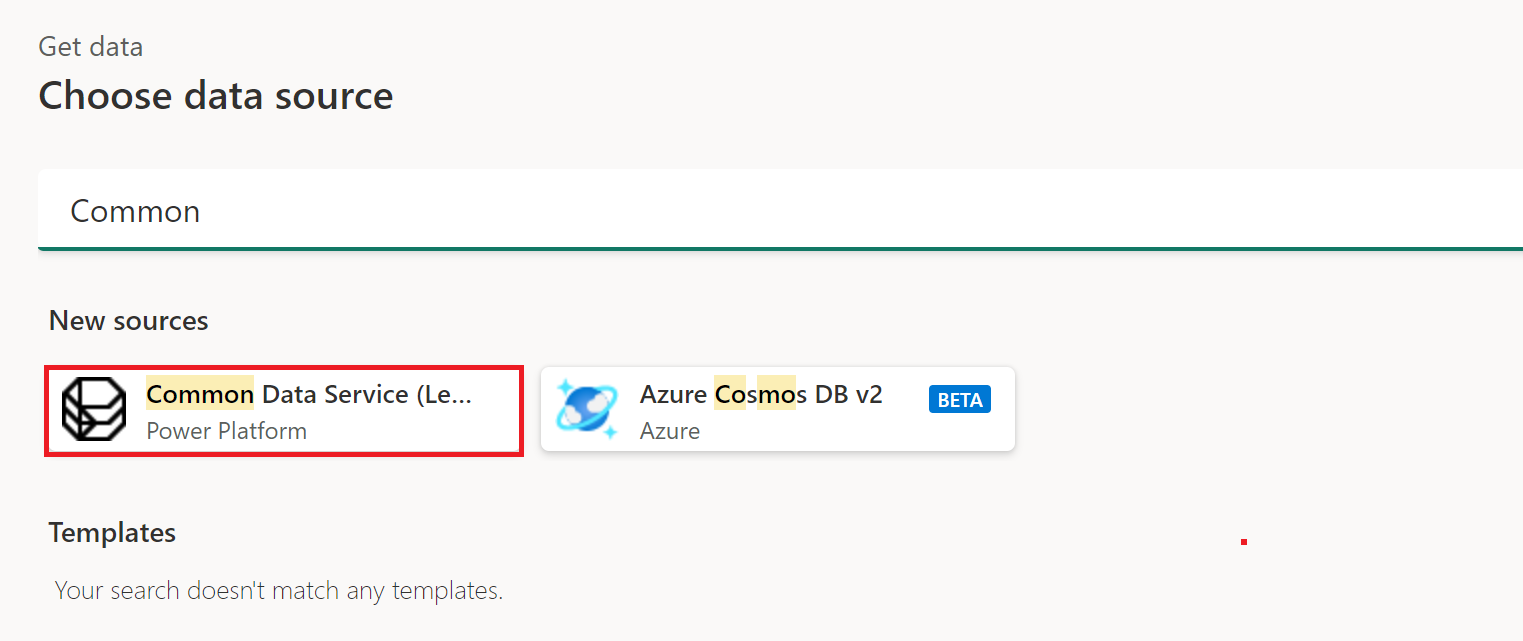Click the Templates section heading
Image resolution: width=1523 pixels, height=641 pixels.
[x=112, y=532]
